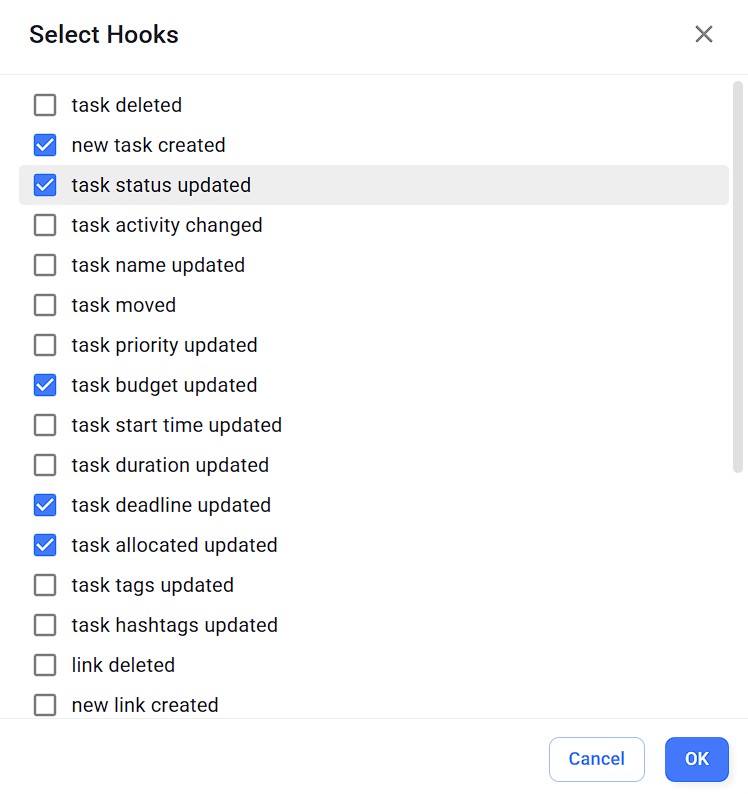
Task: Check the task tags updated box
Action: pos(45,585)
